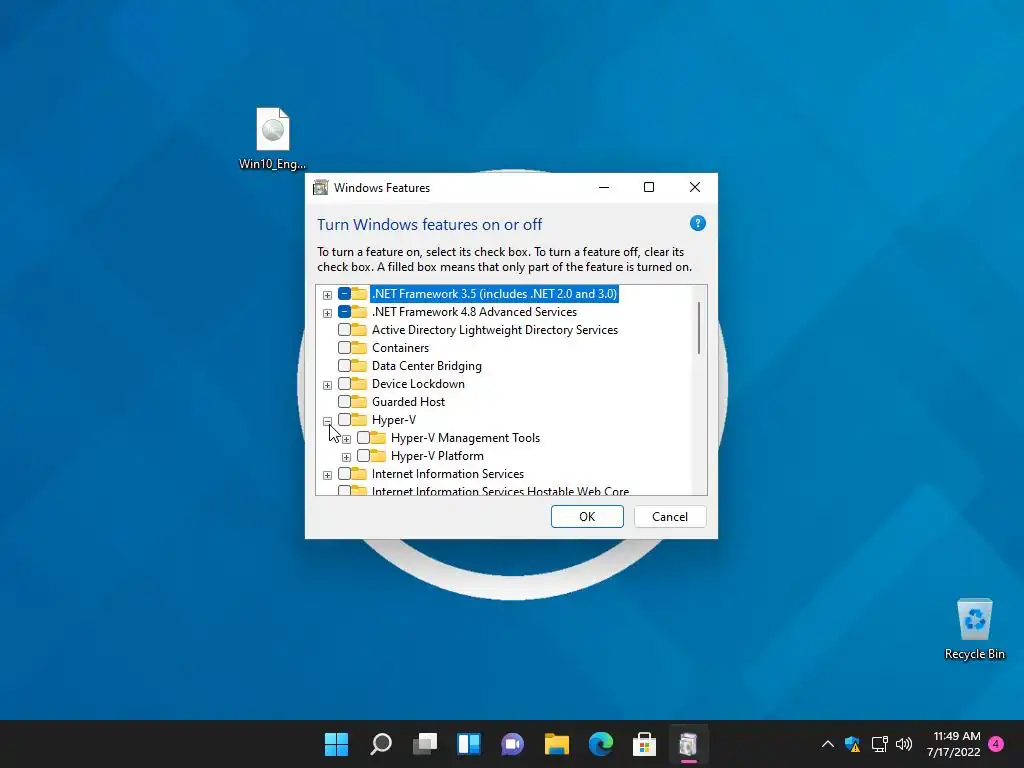This screenshot has width=1024, height=768.
Task: Open the clock and date in taskbar
Action: pyautogui.click(x=953, y=744)
